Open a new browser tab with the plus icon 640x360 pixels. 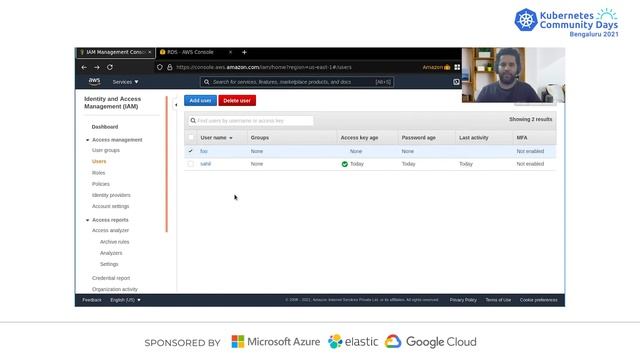(x=244, y=52)
